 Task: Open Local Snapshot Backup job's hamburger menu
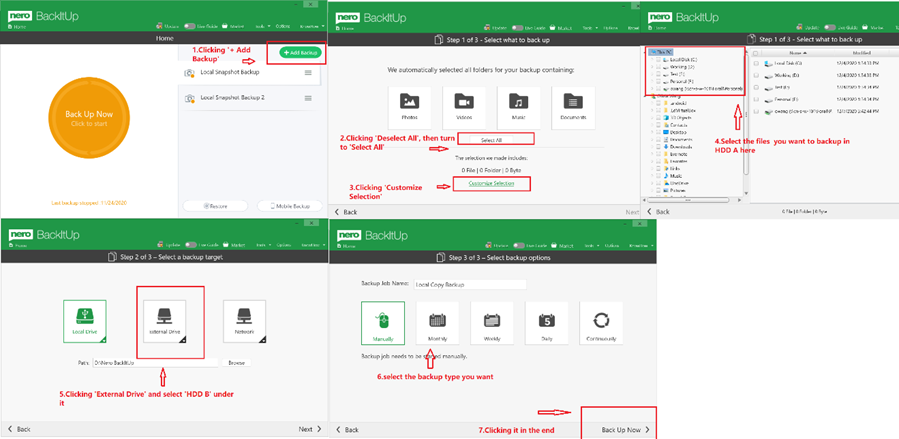click(308, 73)
